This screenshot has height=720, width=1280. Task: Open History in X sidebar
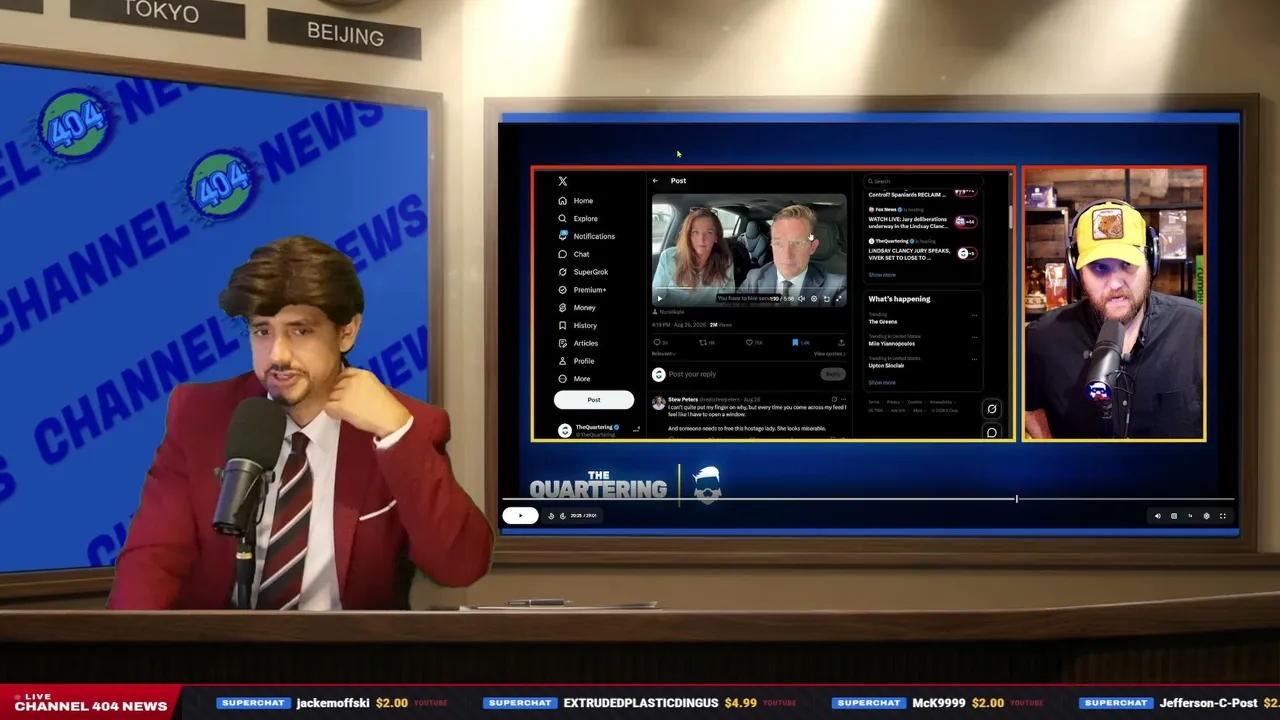[x=578, y=325]
